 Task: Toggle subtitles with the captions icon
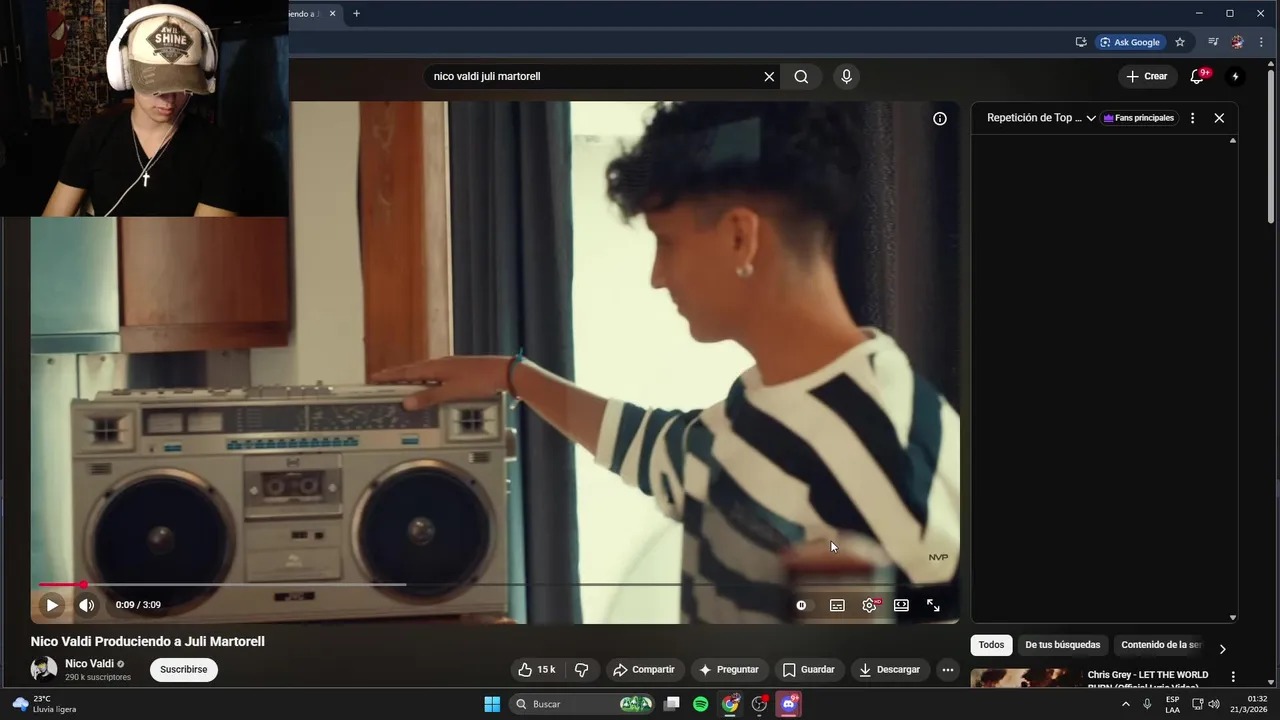pos(837,605)
